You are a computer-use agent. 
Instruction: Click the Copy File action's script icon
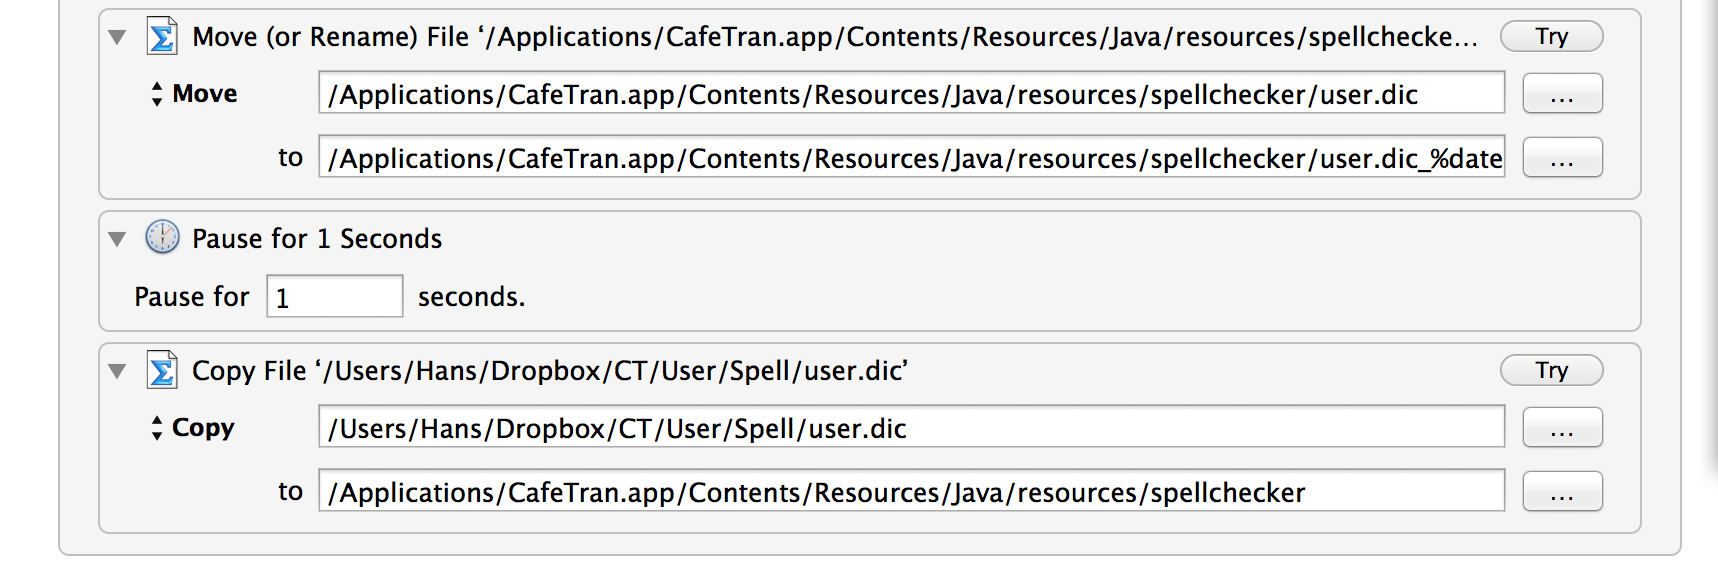pyautogui.click(x=162, y=370)
